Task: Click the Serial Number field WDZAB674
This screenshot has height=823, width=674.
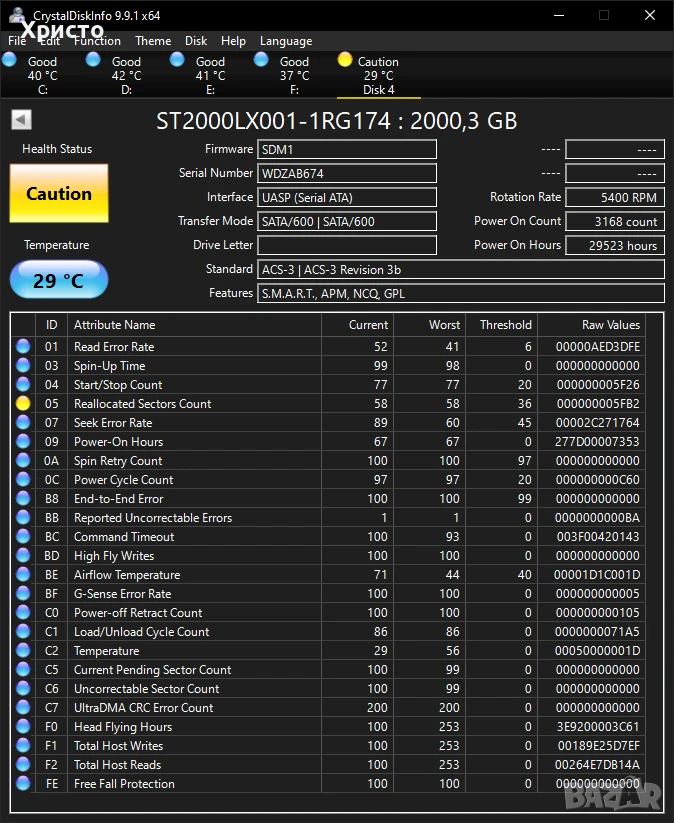Action: coord(347,173)
